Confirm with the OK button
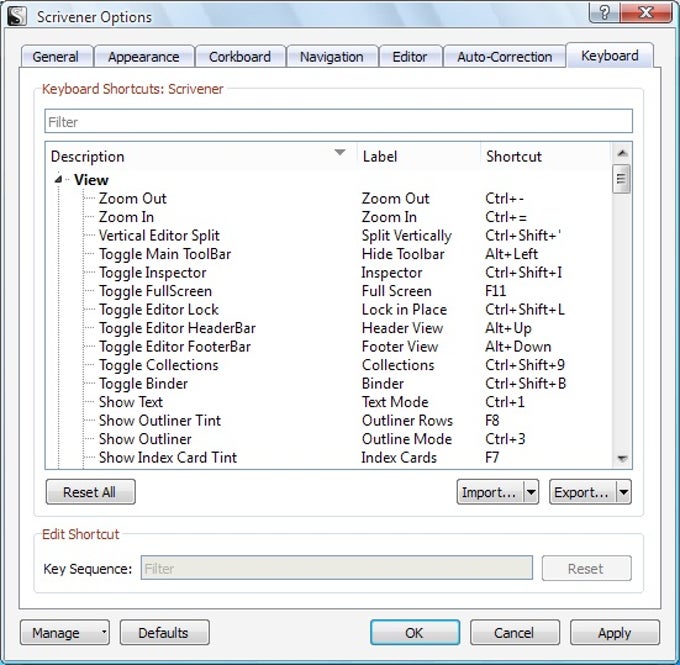Image resolution: width=680 pixels, height=665 pixels. [415, 632]
